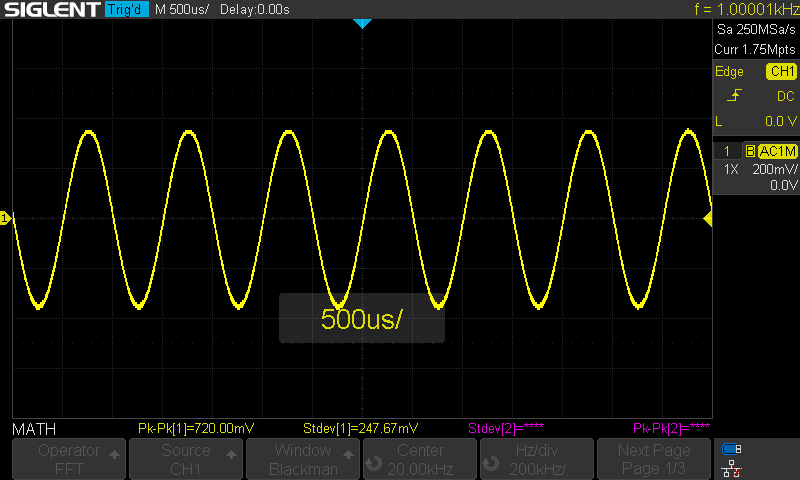The width and height of the screenshot is (800, 480).
Task: Click the AC1M coupling indicator
Action: [x=778, y=151]
